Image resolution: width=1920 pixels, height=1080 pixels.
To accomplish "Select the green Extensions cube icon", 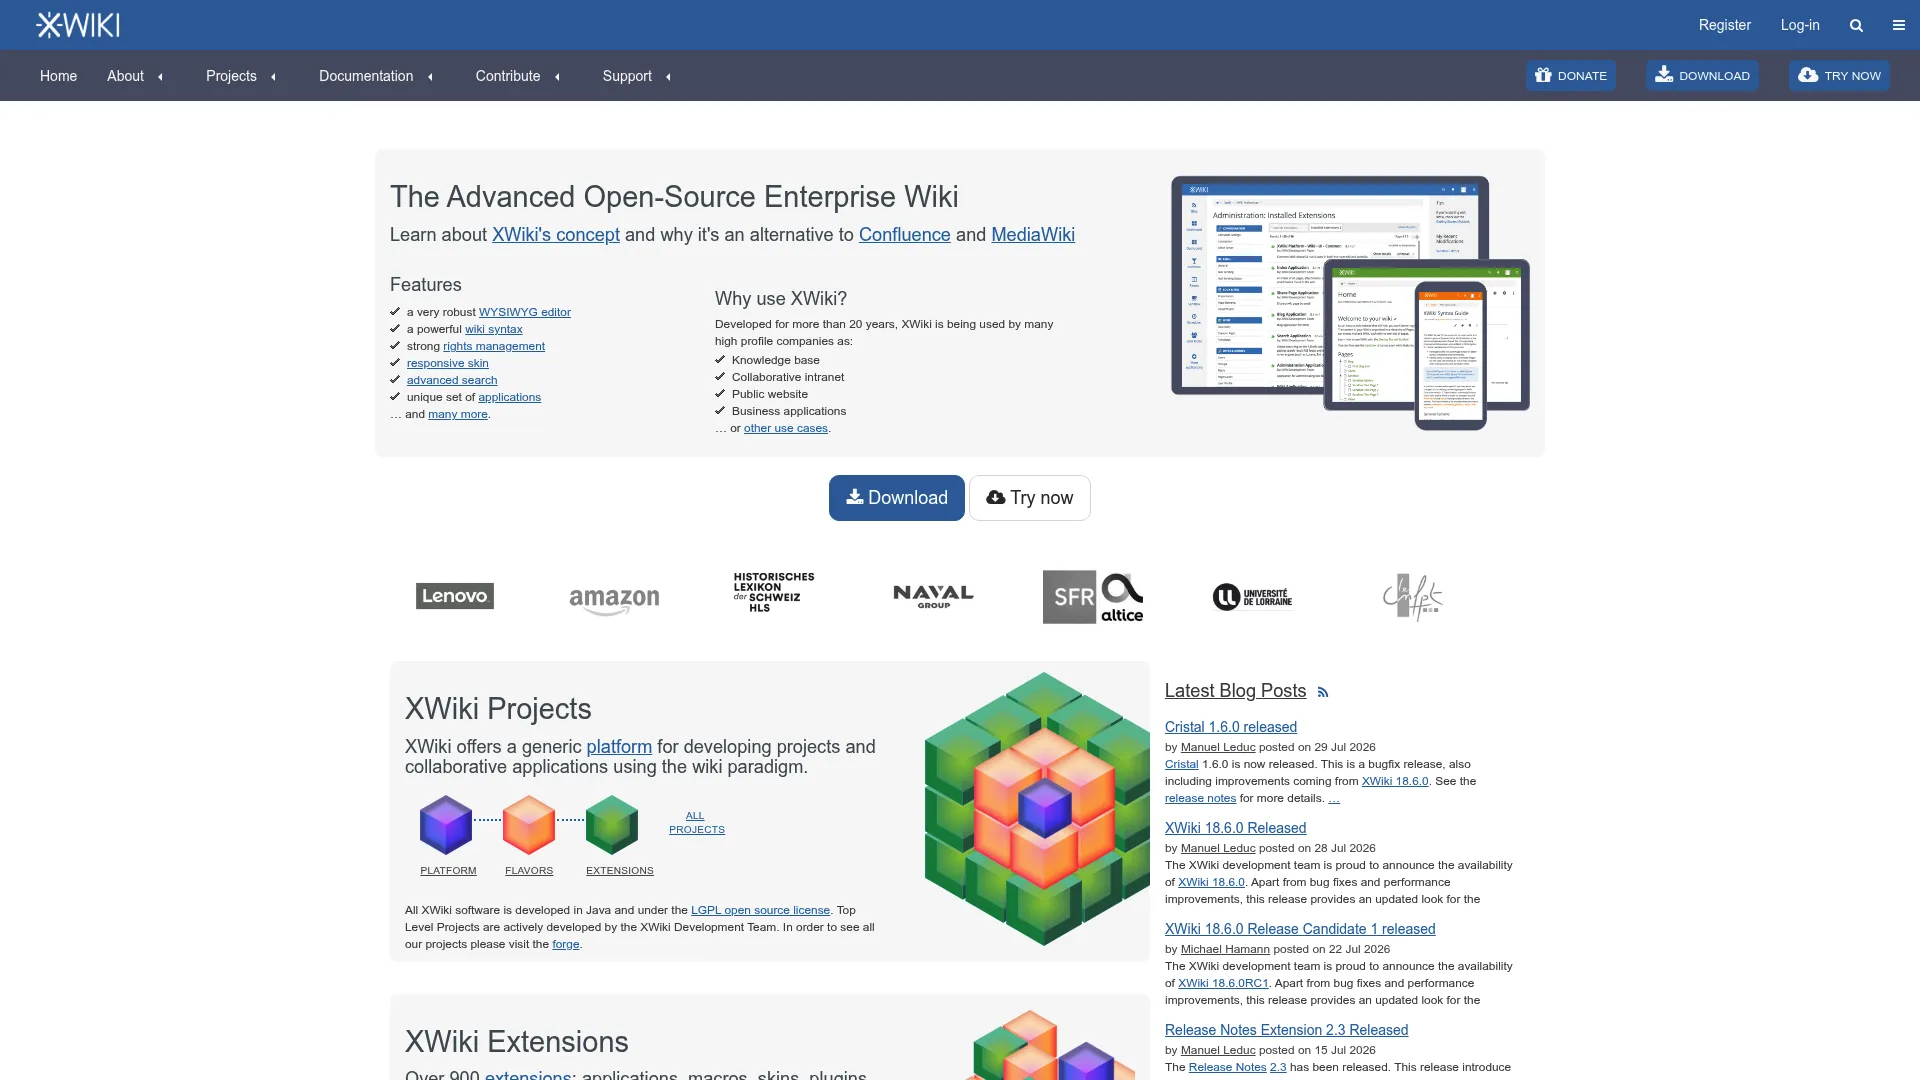I will pyautogui.click(x=612, y=824).
